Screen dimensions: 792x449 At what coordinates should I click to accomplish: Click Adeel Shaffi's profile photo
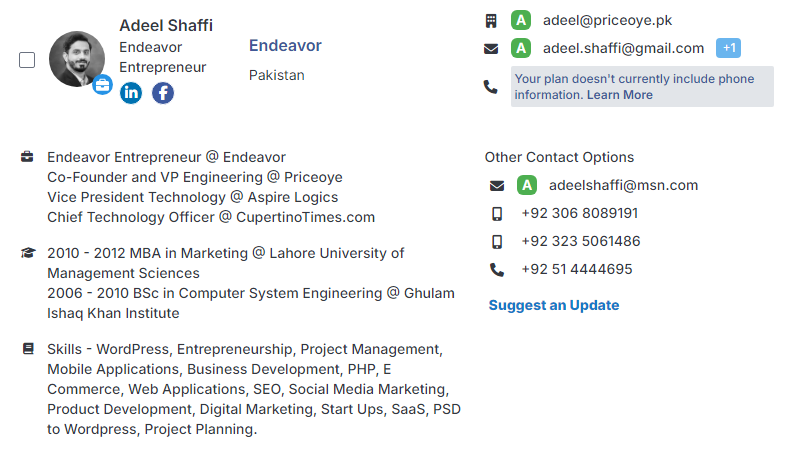(77, 59)
